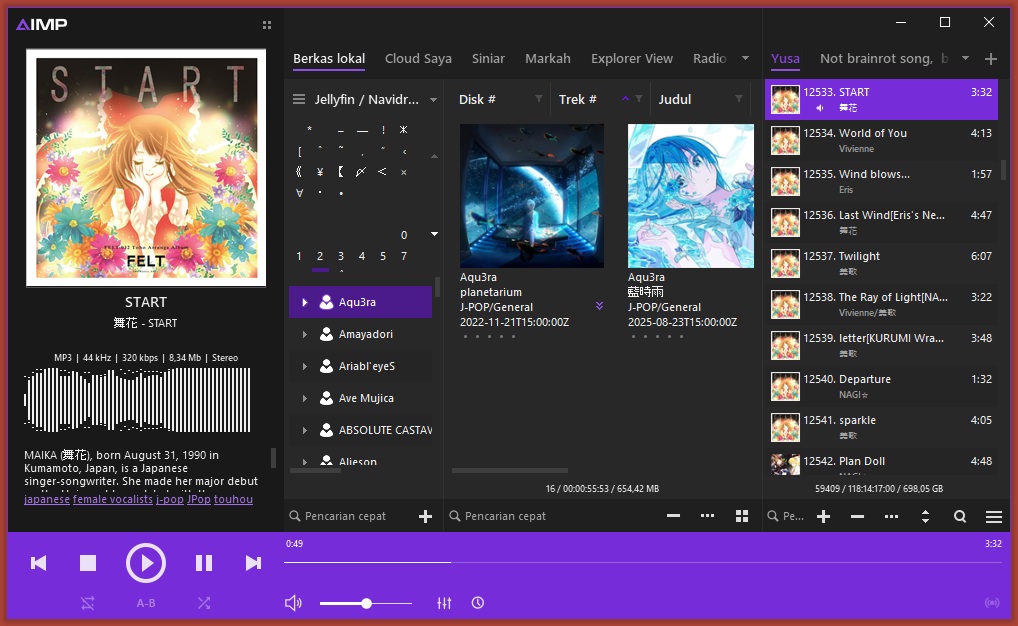Expand the Ariabl'eyeS artist node
Screen dimensions: 1018x626
(304, 366)
